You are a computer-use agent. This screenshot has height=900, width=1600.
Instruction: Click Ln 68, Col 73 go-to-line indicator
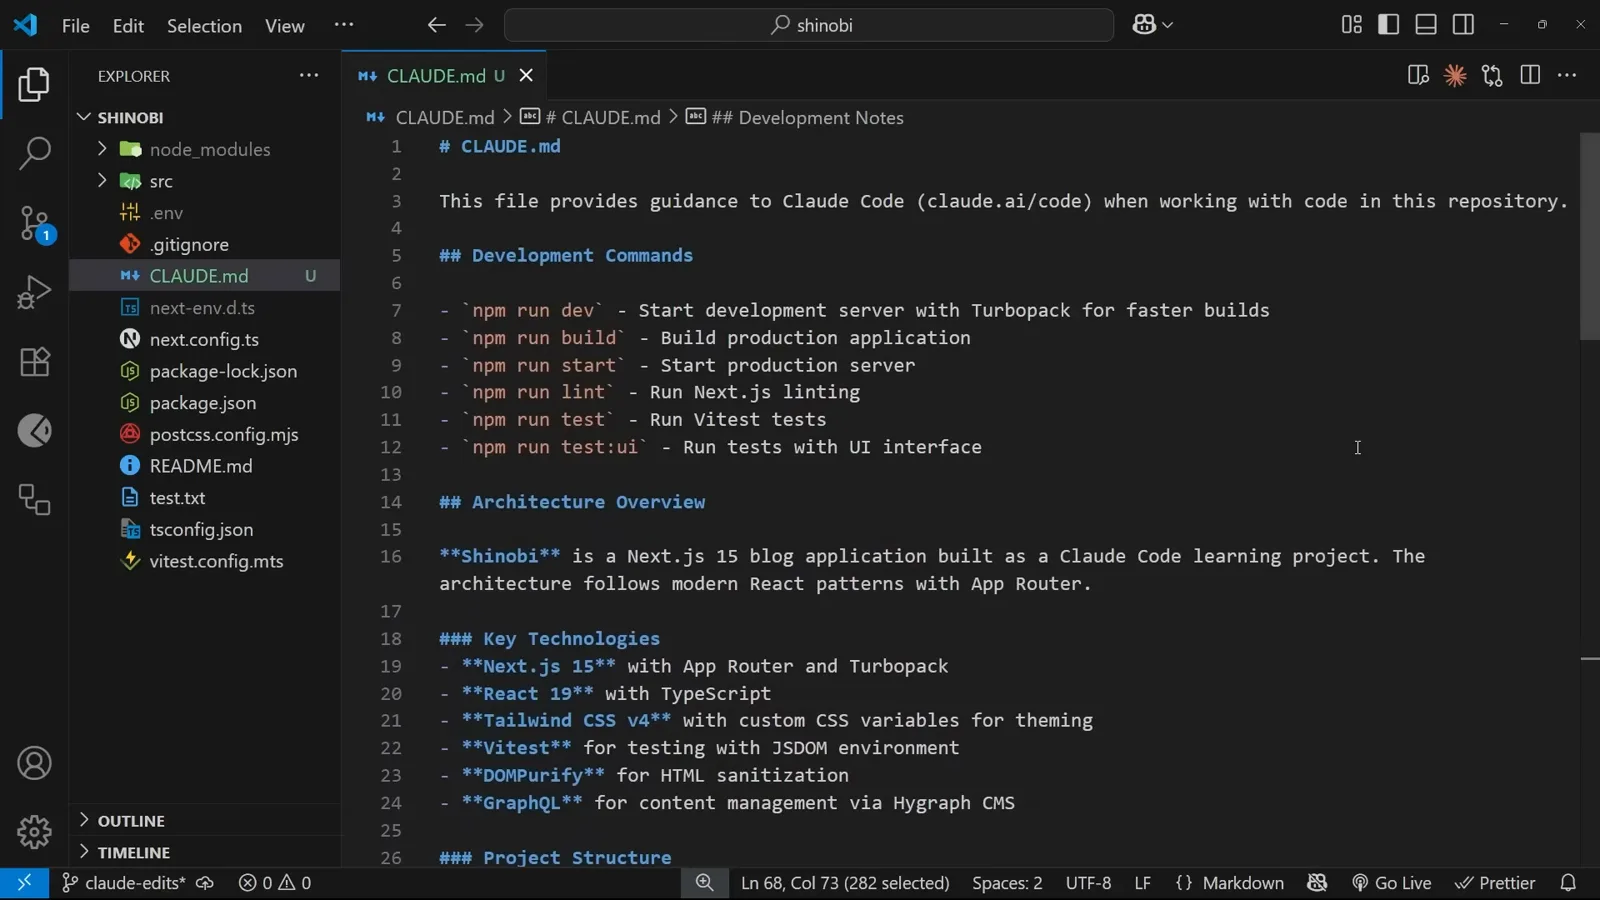(x=845, y=883)
